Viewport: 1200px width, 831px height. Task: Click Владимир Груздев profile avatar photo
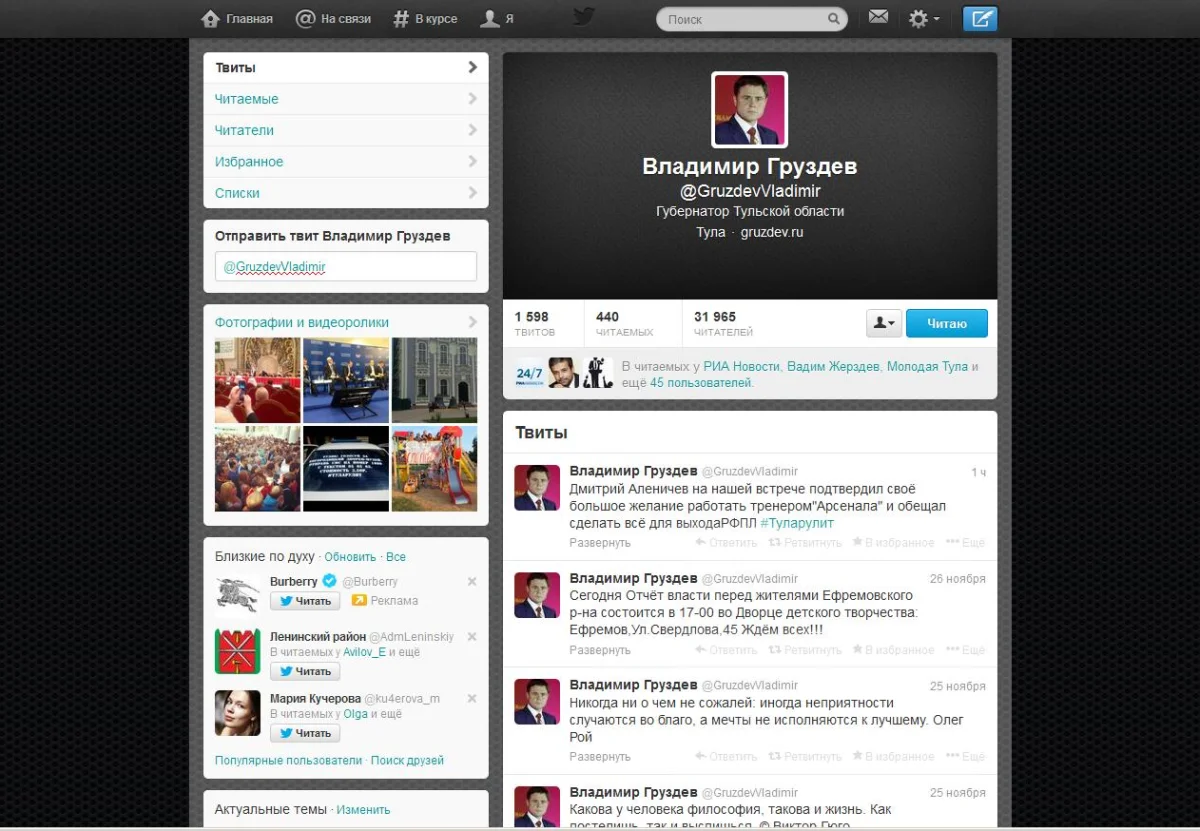pos(749,110)
